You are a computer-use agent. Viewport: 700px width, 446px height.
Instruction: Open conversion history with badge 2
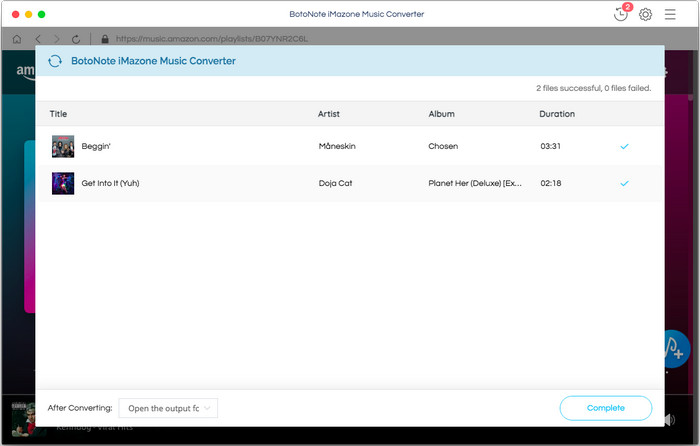621,14
